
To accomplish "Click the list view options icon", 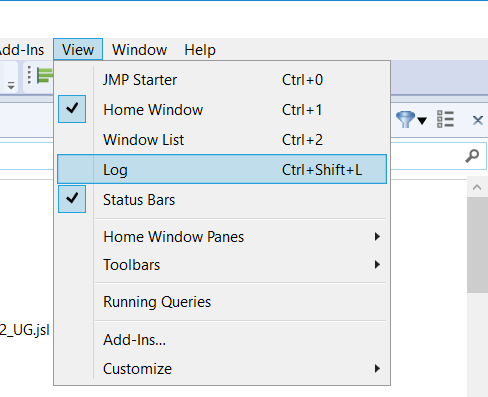I will pyautogui.click(x=445, y=119).
